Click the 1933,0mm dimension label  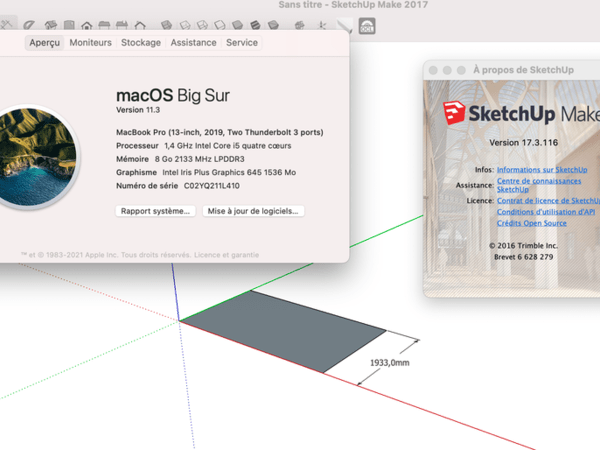[x=390, y=361]
